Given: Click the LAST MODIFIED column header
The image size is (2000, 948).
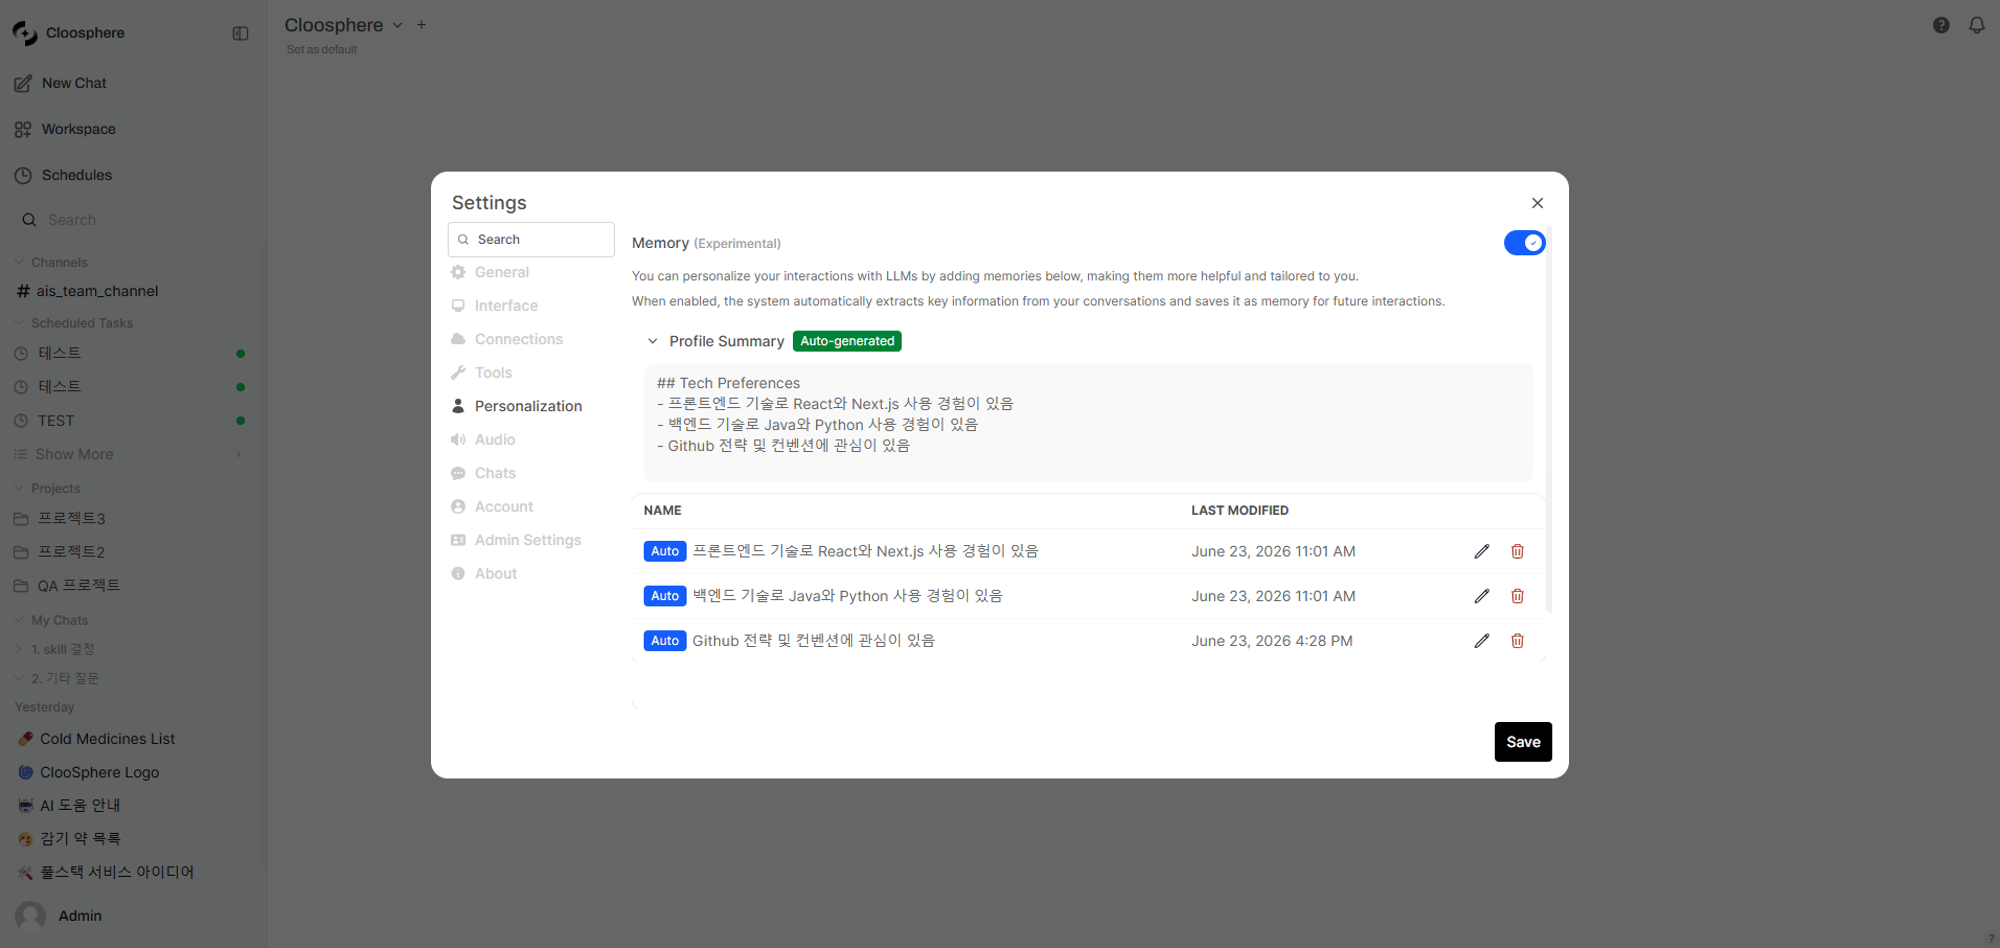Looking at the screenshot, I should (1240, 510).
